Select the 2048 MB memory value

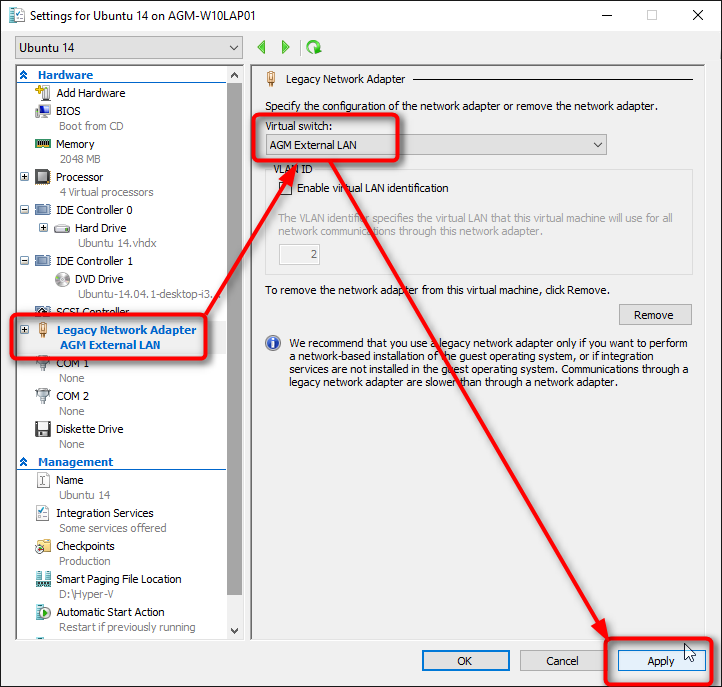[x=80, y=159]
